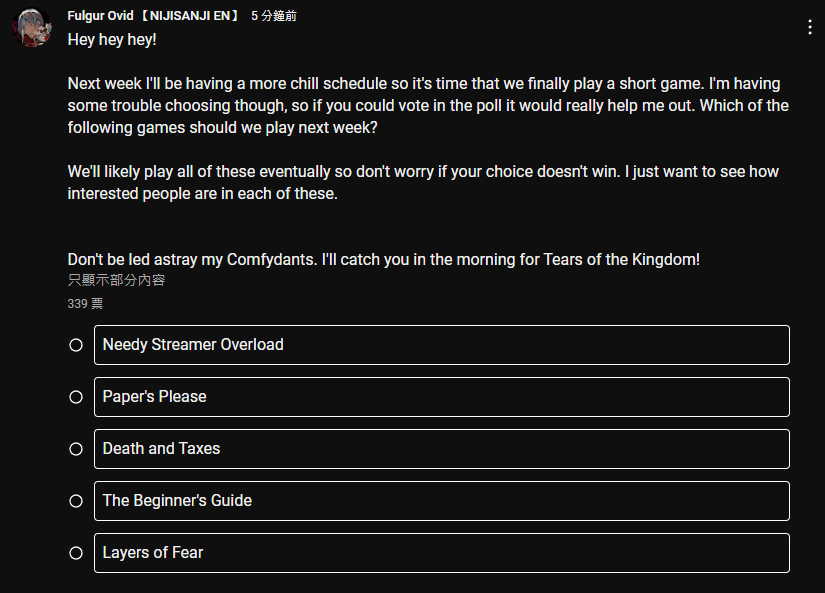Screen dimensions: 825x593
Task: Click the paragraph starting 'We'll likely play all'
Action: [x=424, y=183]
